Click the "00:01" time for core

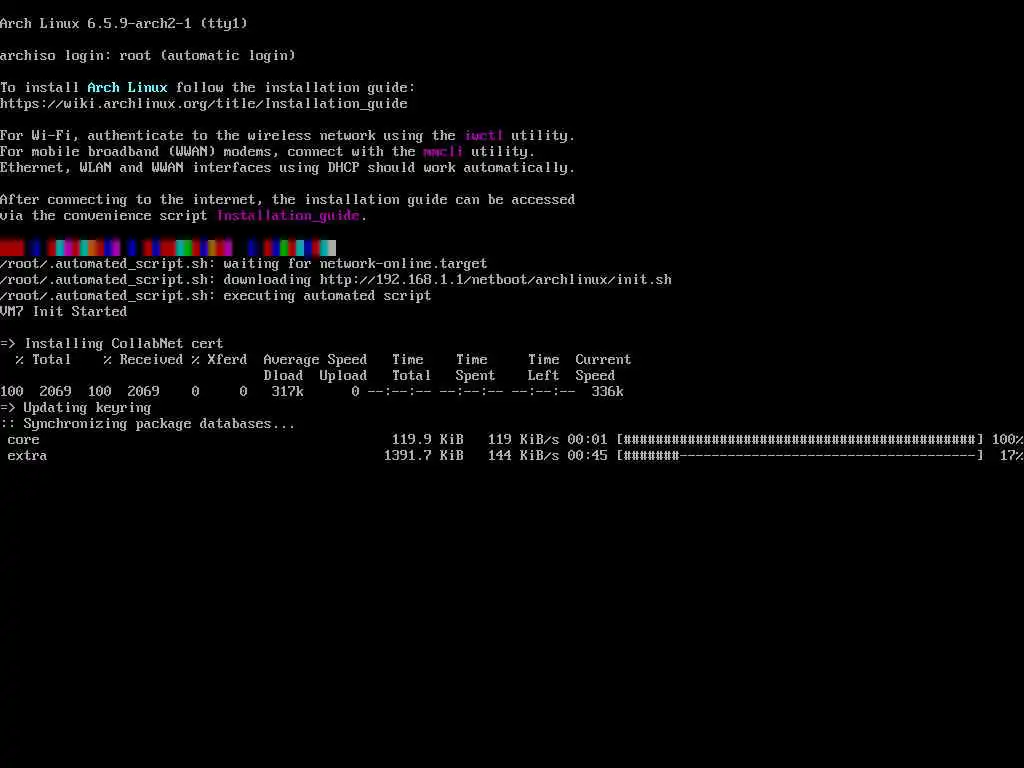point(587,440)
